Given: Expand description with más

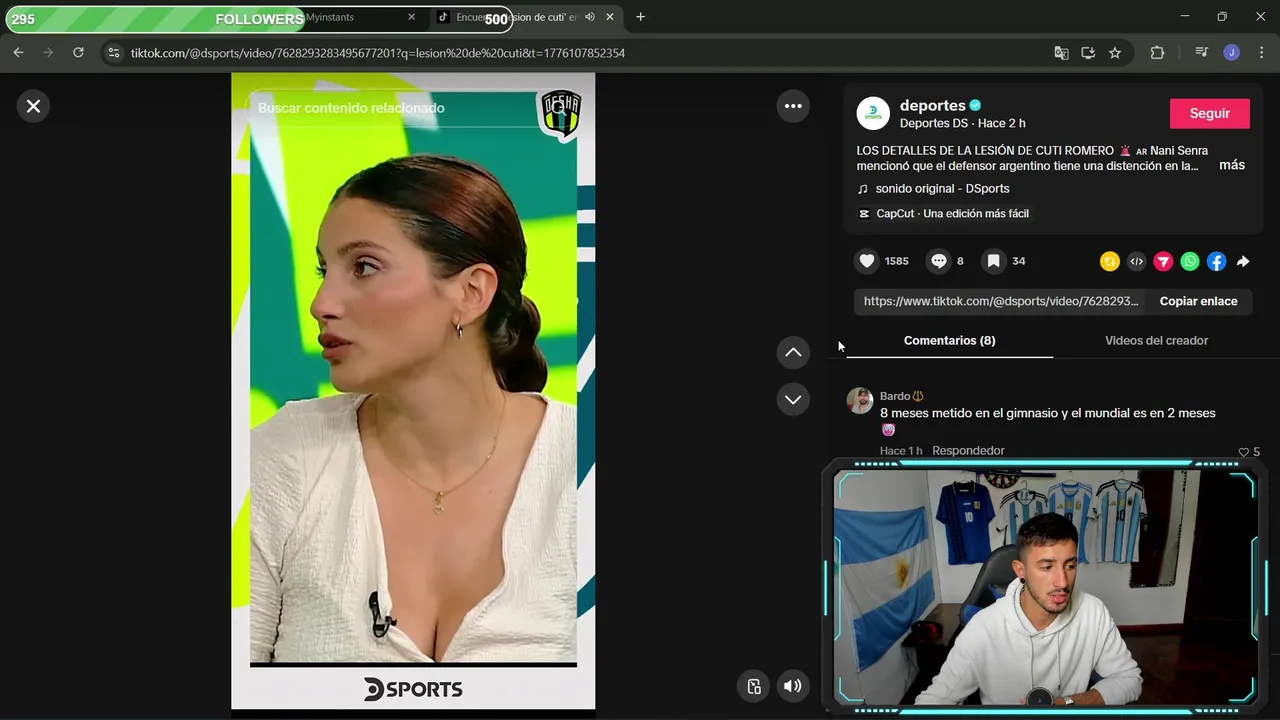Looking at the screenshot, I should click(1232, 165).
